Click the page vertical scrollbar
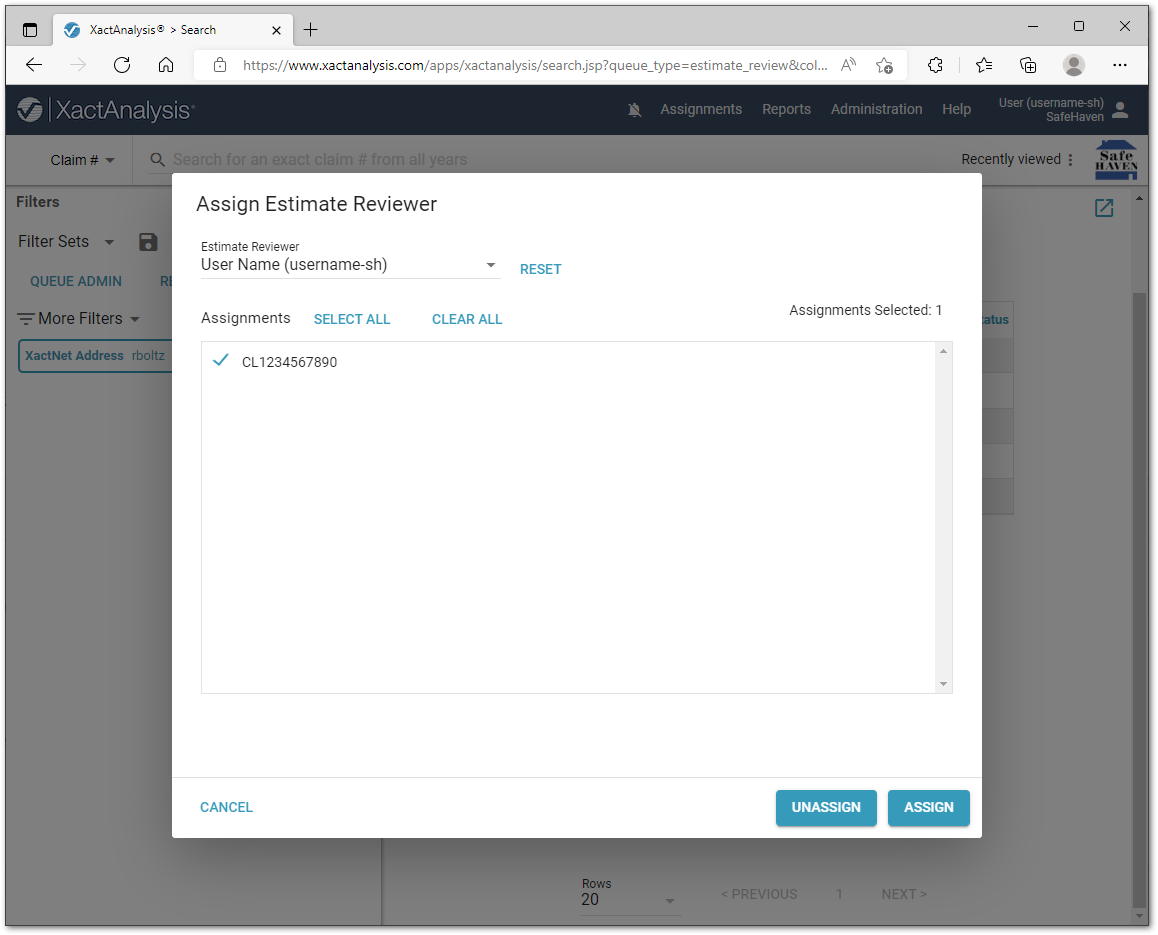This screenshot has height=935, width=1158. [x=1140, y=598]
